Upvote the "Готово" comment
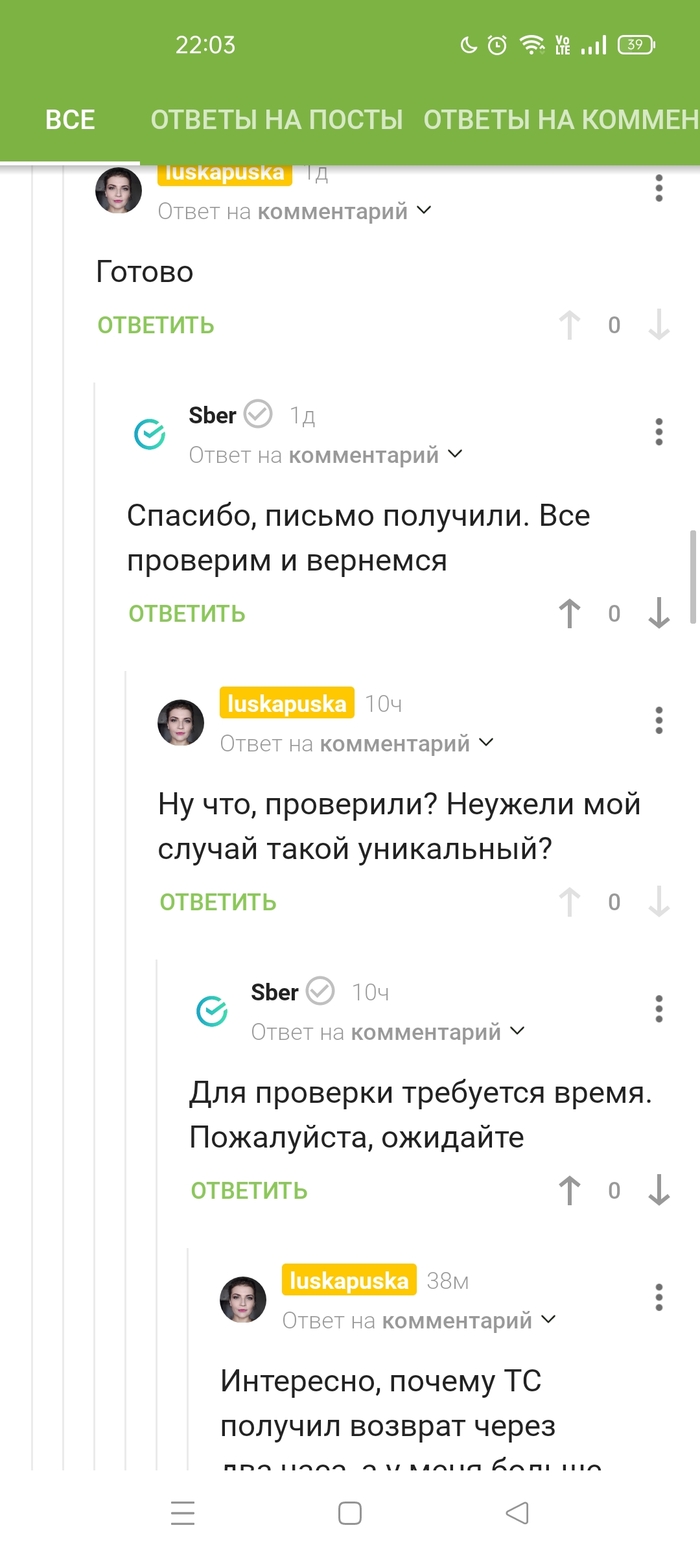The height and width of the screenshot is (1556, 700). (x=569, y=325)
